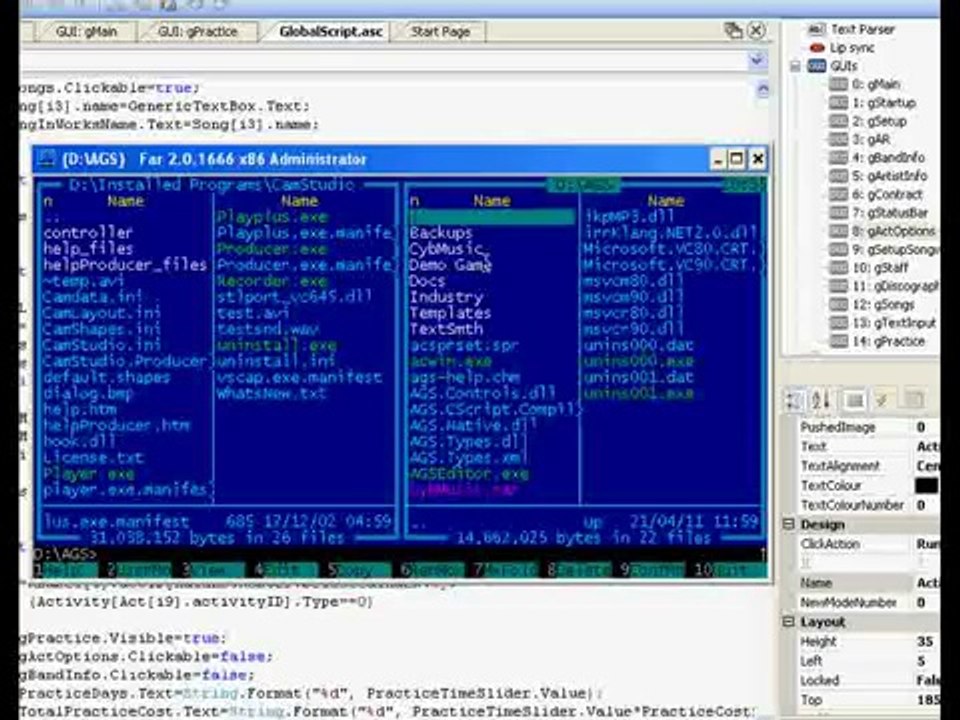960x720 pixels.
Task: Select 9: gSetupSongs in the GUIs tree
Action: (894, 249)
